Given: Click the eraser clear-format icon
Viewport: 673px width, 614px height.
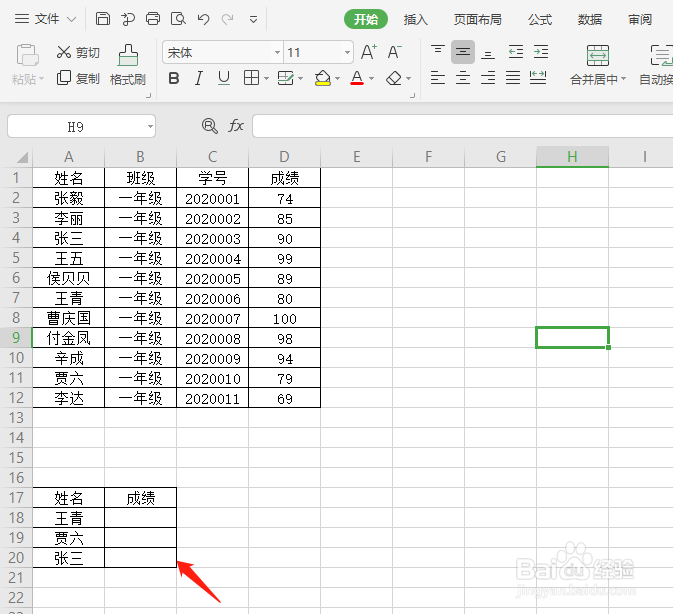Looking at the screenshot, I should coord(394,78).
